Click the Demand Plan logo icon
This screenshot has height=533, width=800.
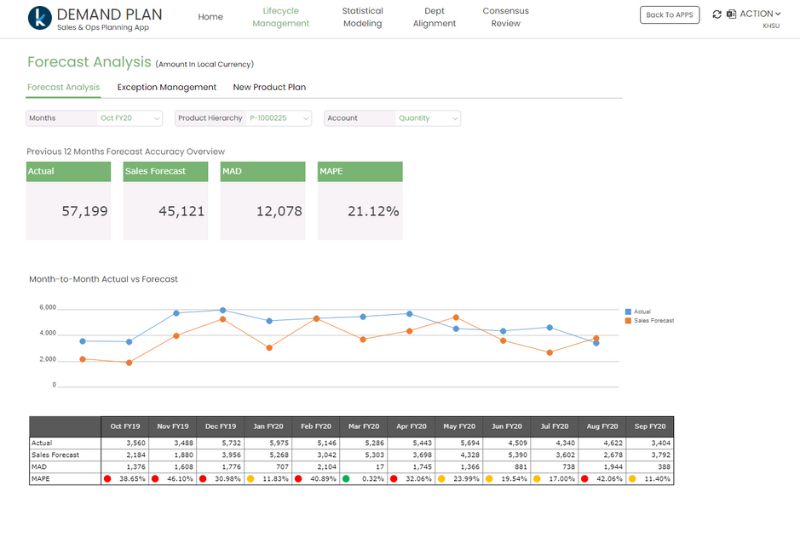coord(41,17)
